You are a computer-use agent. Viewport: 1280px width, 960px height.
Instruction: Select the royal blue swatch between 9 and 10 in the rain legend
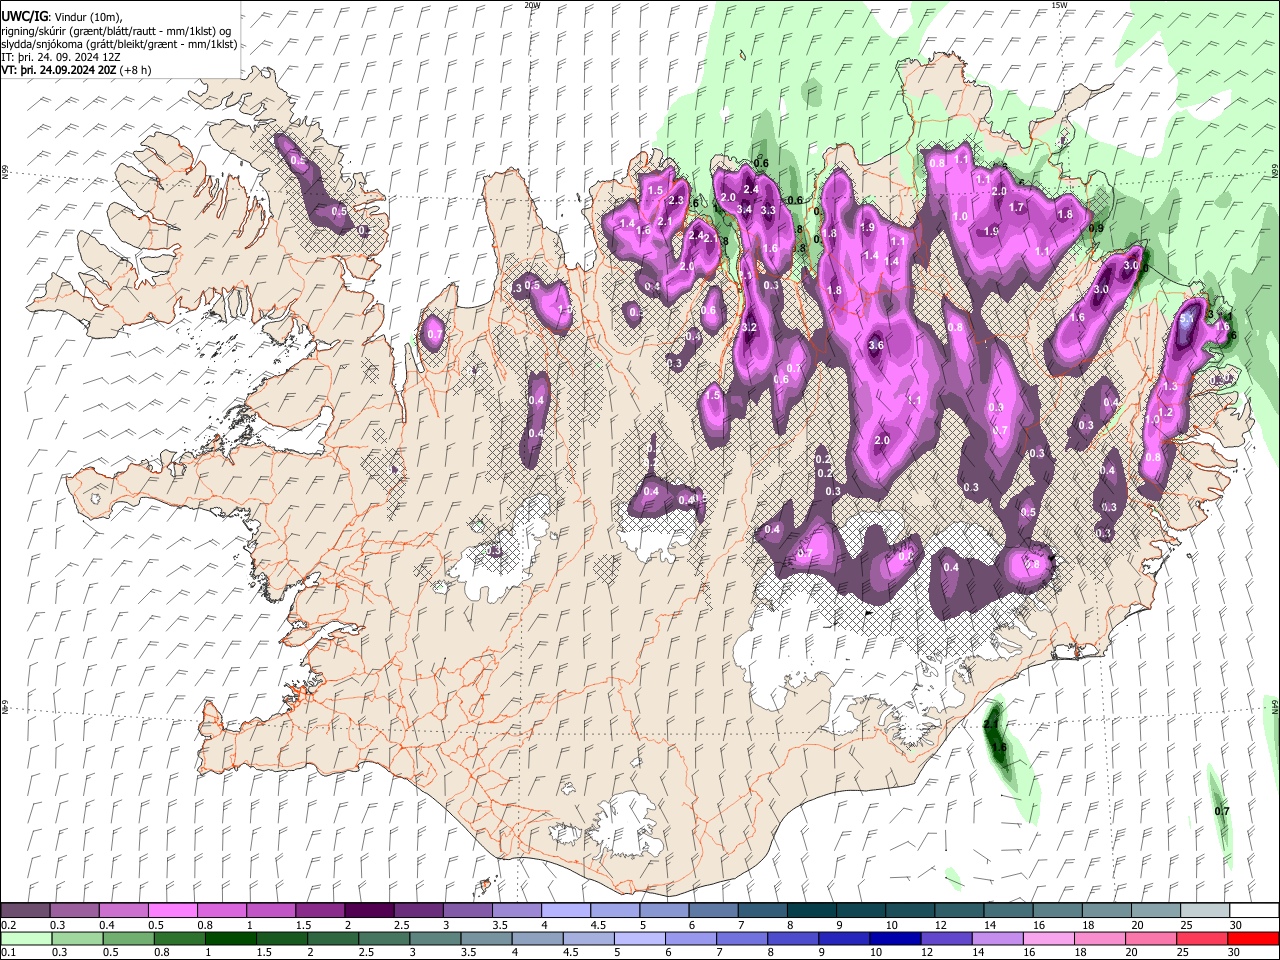[844, 938]
